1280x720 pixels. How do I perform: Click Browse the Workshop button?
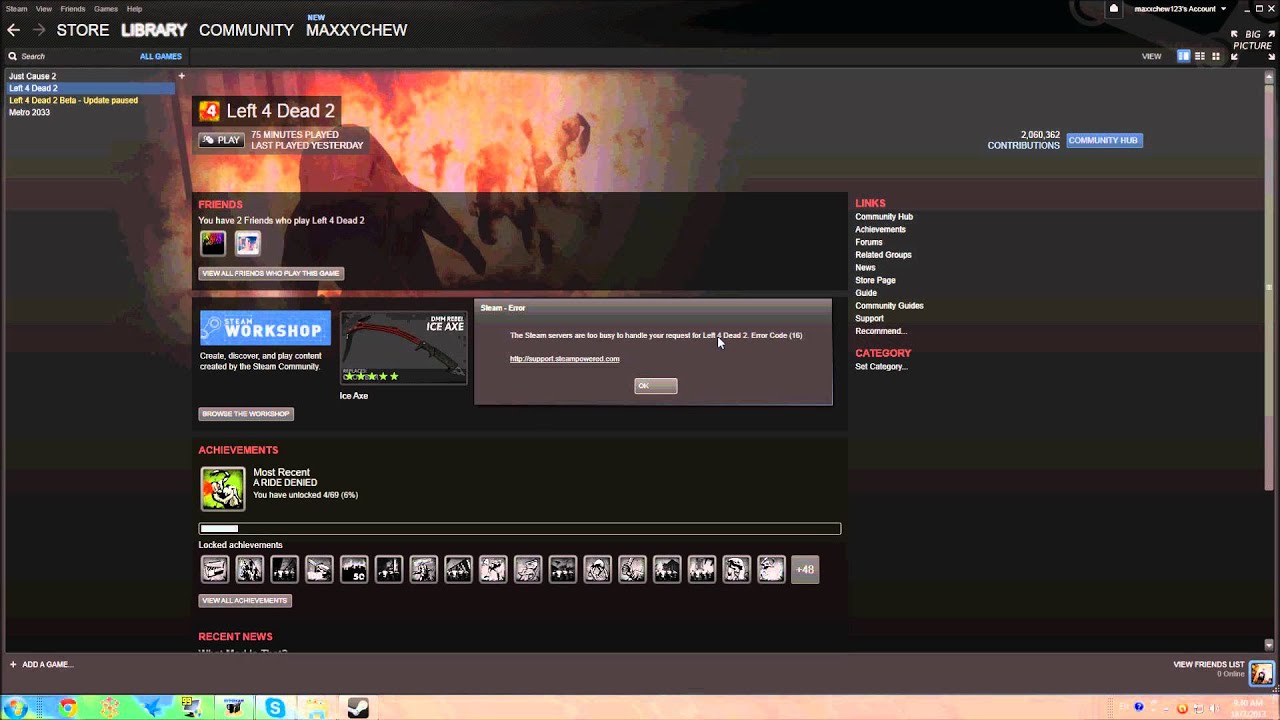coord(246,414)
